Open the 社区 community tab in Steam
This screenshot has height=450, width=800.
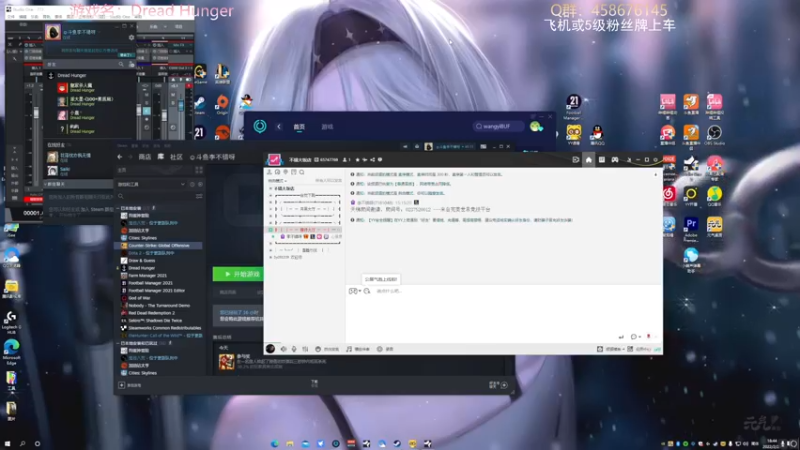pos(176,157)
